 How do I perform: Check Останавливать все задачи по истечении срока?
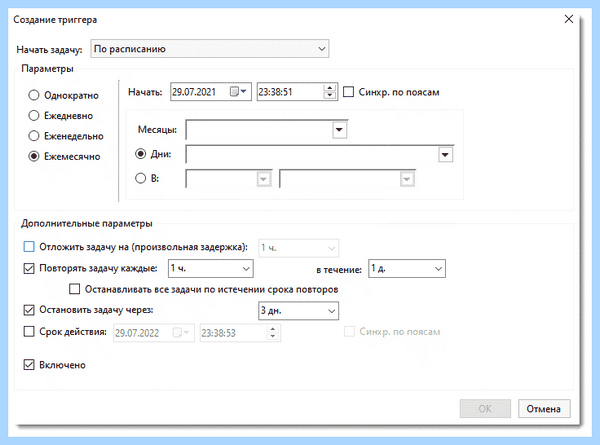click(x=75, y=289)
